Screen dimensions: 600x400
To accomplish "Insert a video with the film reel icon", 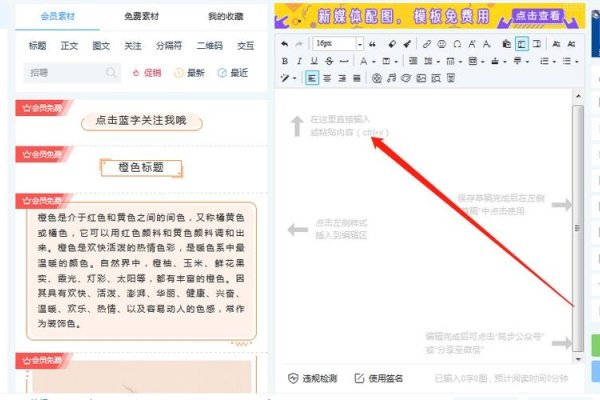I will coord(377,78).
